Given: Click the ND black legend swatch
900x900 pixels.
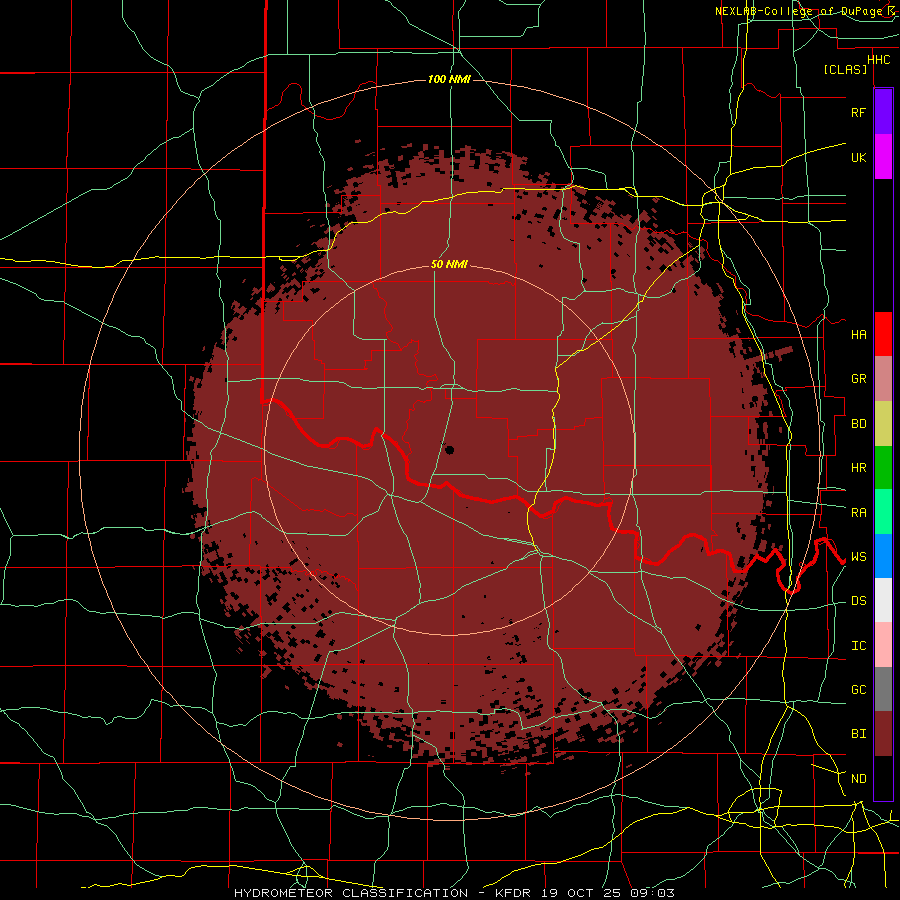Looking at the screenshot, I should click(883, 778).
